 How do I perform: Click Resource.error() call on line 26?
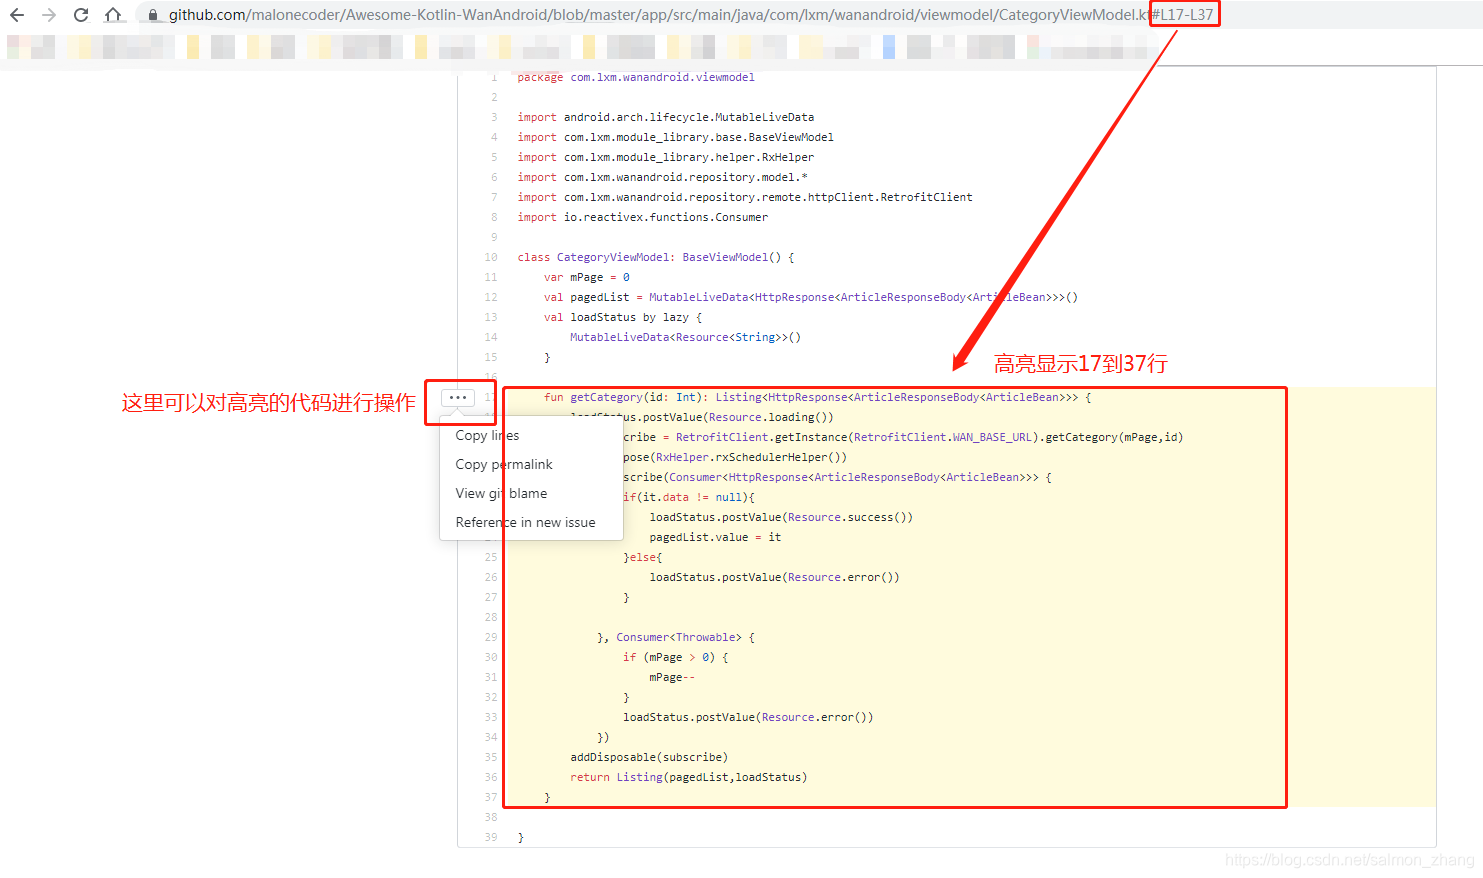coord(843,577)
